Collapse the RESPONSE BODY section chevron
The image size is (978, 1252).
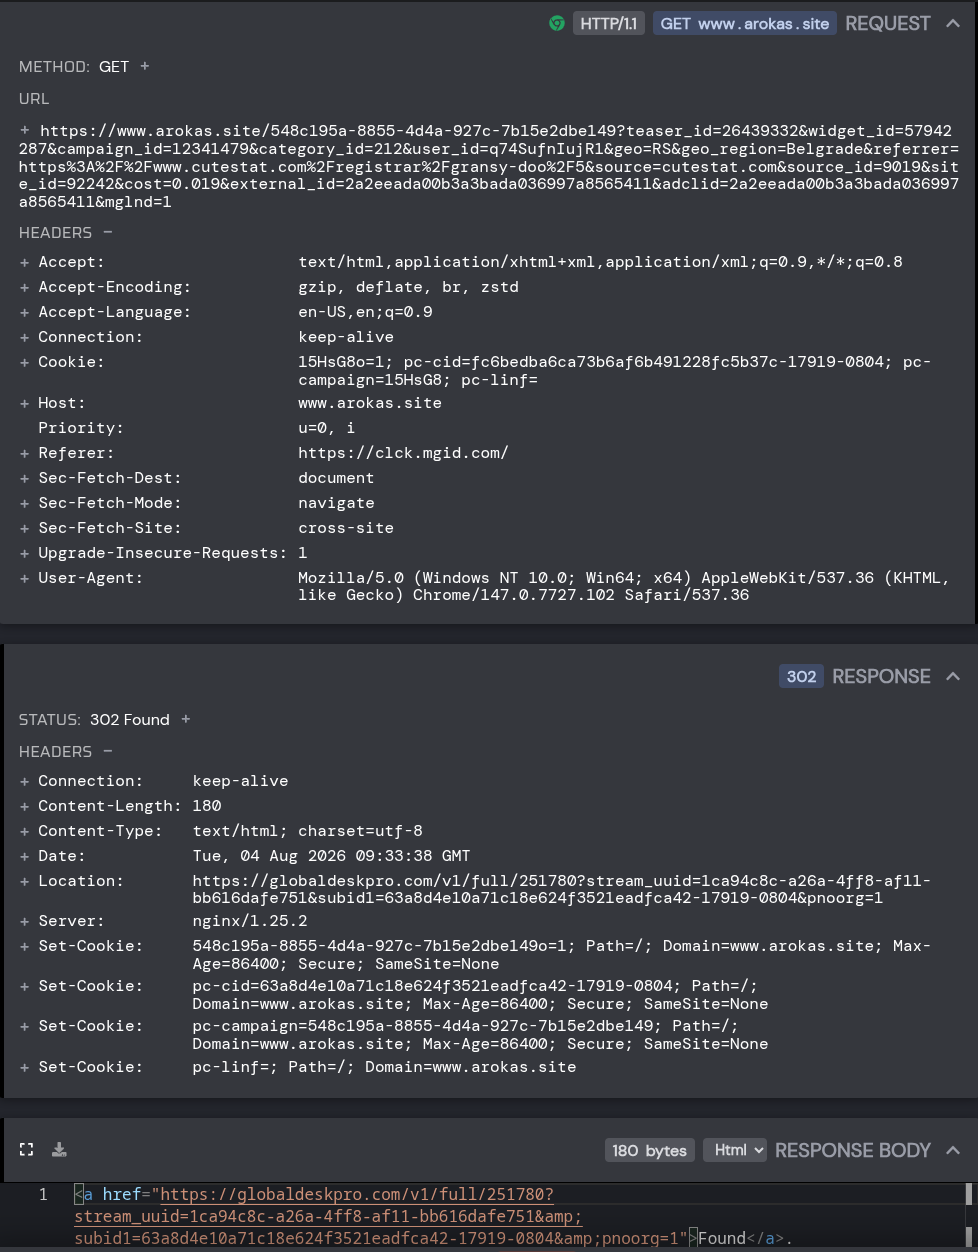coord(952,1150)
